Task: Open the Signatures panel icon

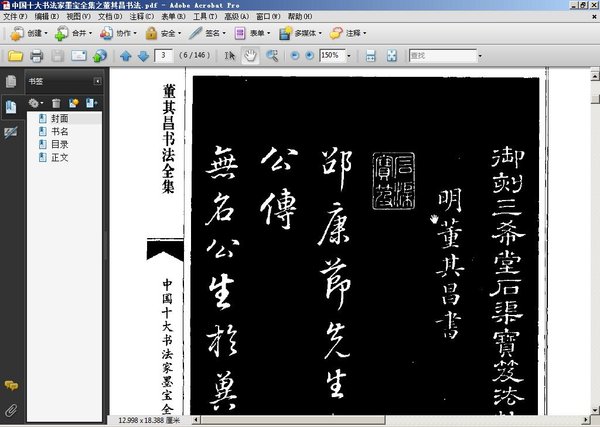Action: pos(11,132)
